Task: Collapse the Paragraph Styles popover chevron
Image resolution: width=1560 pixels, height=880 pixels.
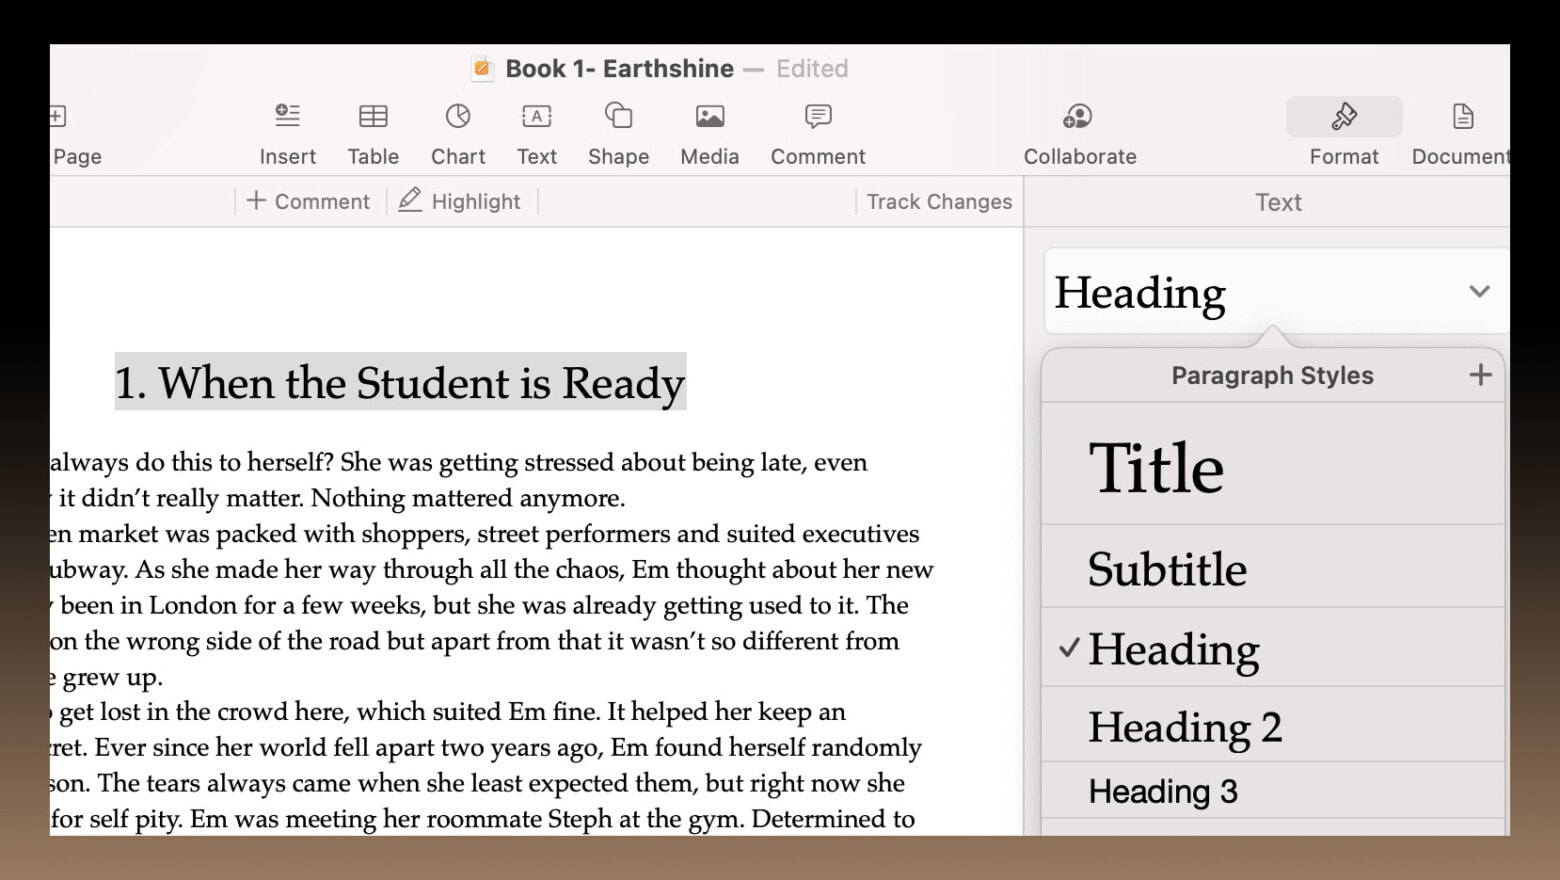Action: tap(1479, 291)
